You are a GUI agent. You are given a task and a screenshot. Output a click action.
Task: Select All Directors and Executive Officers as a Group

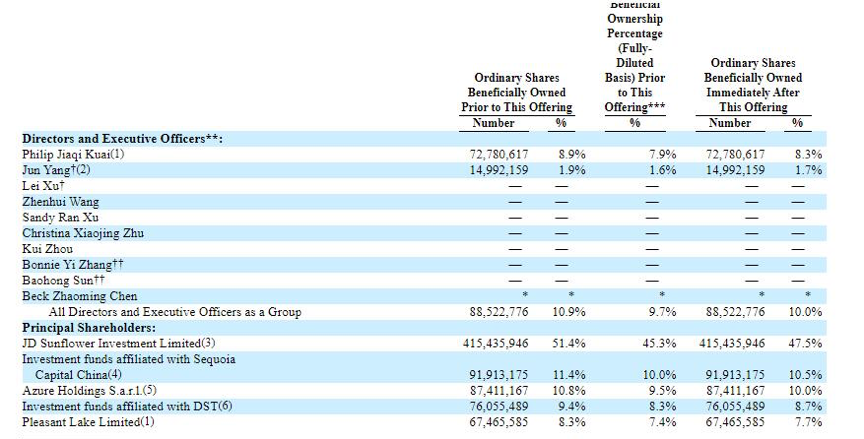168,312
